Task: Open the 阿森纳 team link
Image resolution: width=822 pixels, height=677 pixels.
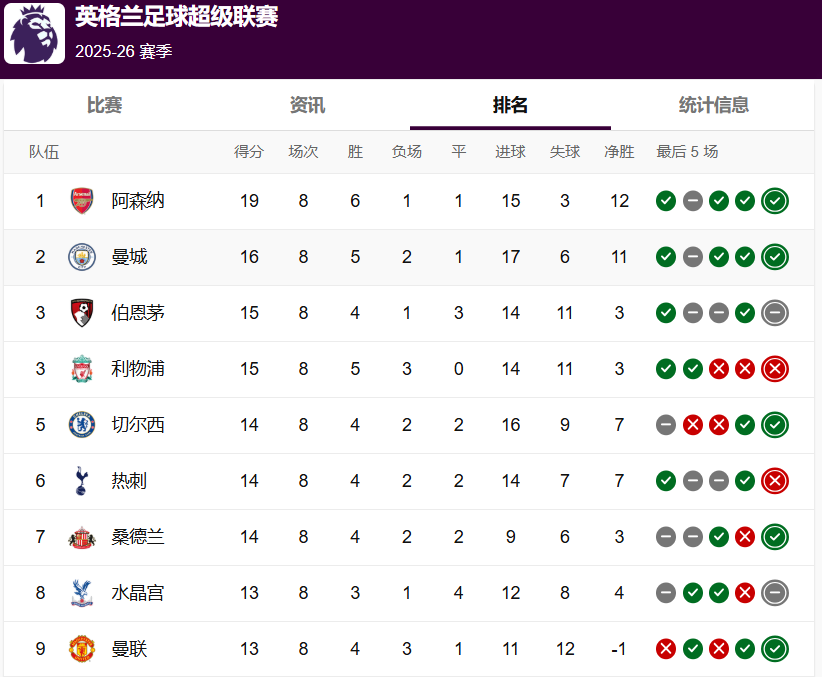Action: 138,201
